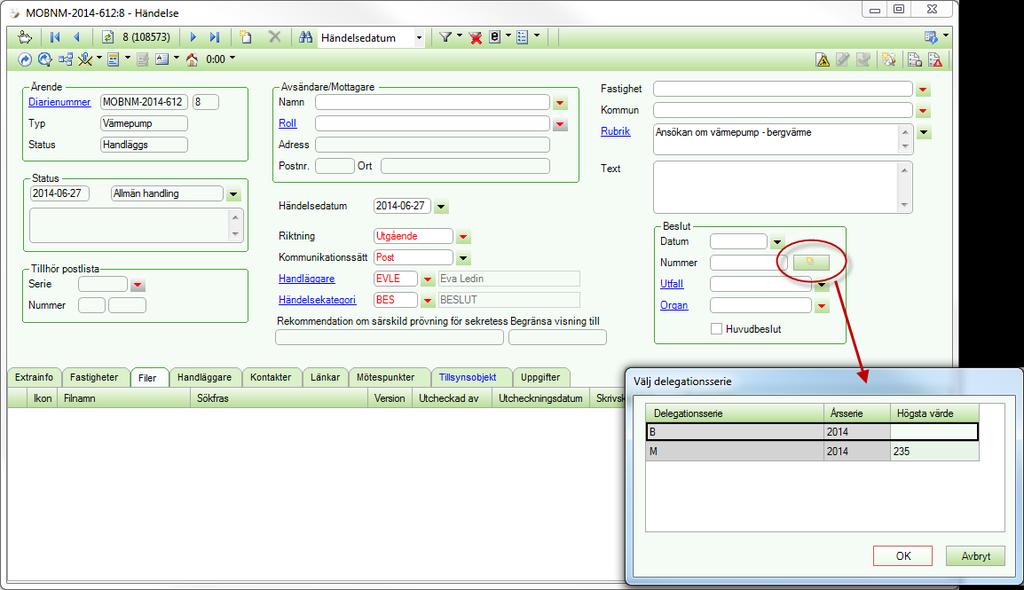This screenshot has height=590, width=1024.
Task: Switch to the Fastigheter tab
Action: coord(94,377)
